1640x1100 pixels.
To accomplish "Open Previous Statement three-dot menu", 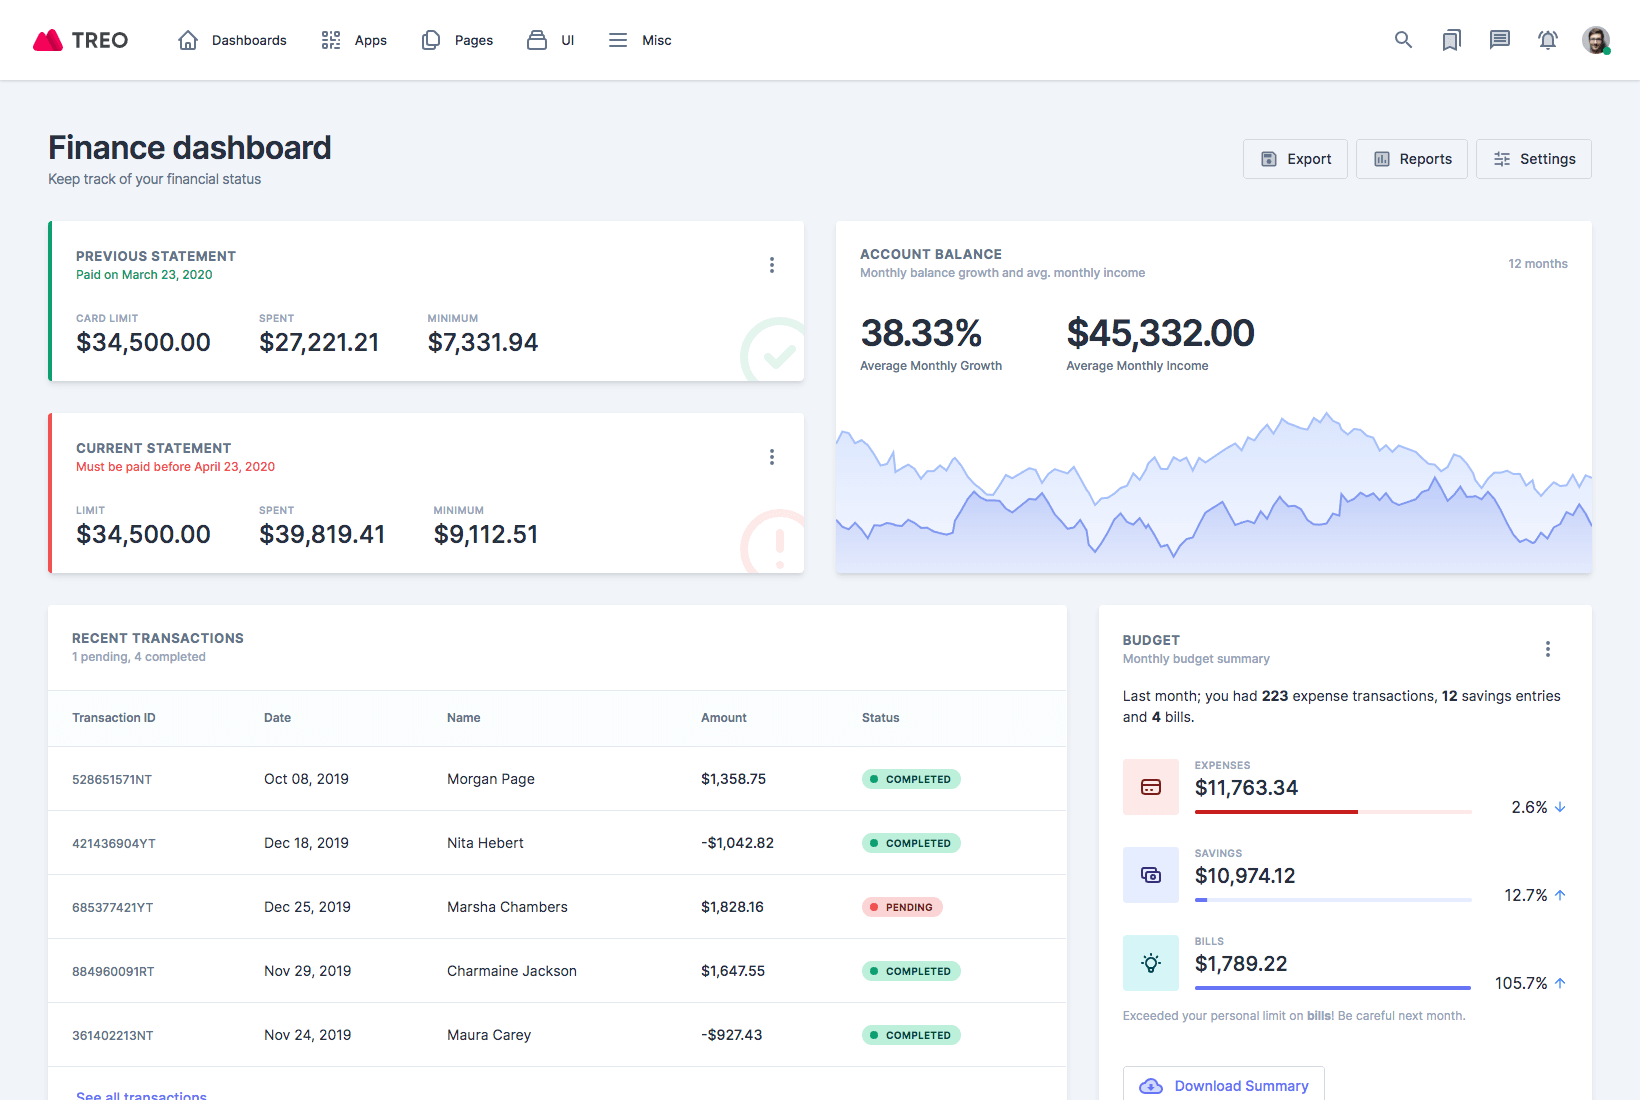I will (x=771, y=265).
